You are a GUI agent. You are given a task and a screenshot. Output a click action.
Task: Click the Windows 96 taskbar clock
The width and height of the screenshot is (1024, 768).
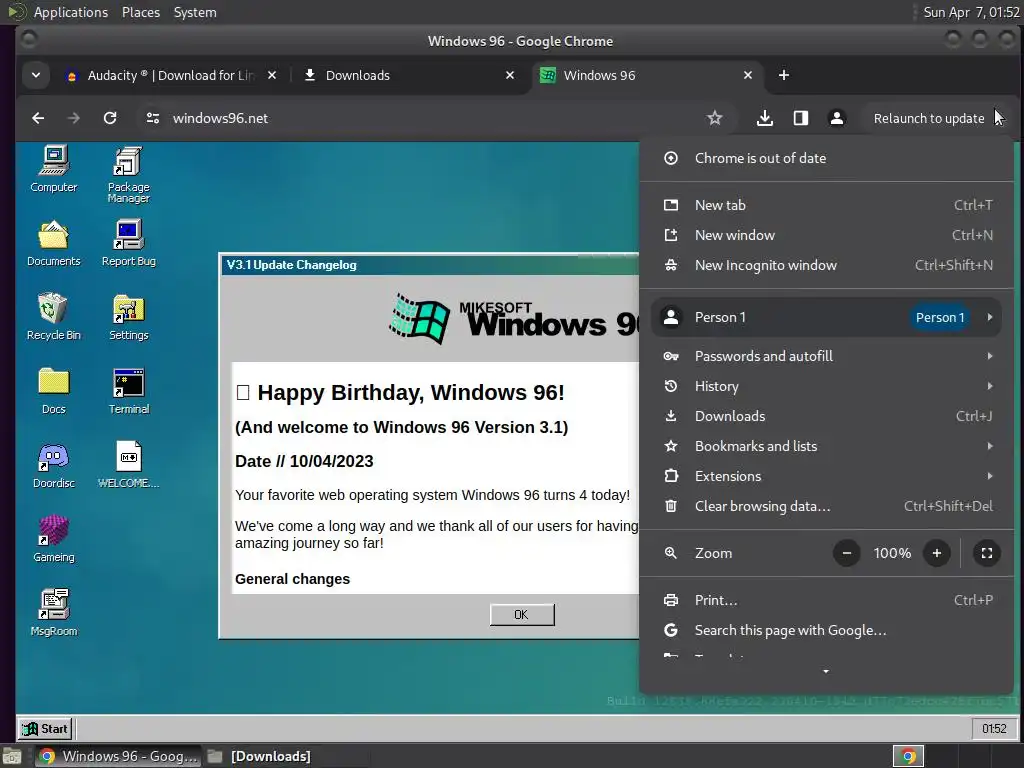[994, 728]
